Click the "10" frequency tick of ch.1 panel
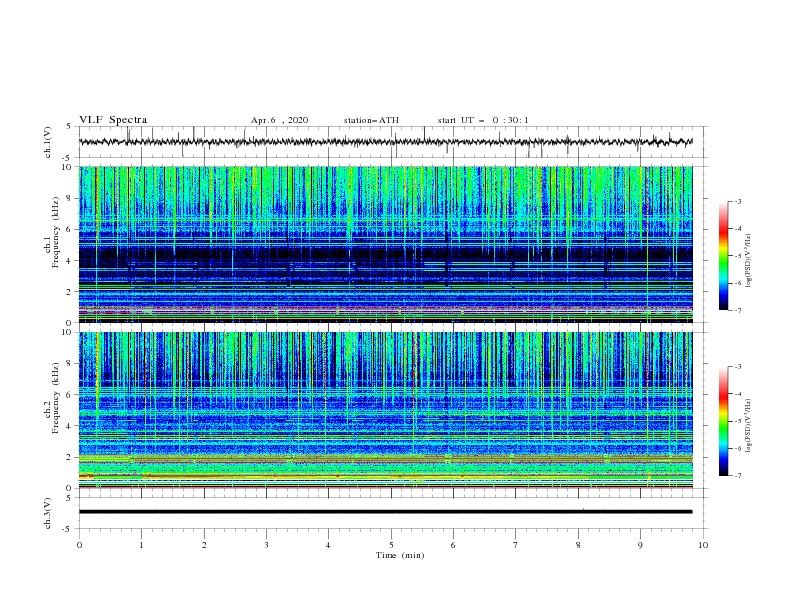This screenshot has height=612, width=792. [x=67, y=167]
